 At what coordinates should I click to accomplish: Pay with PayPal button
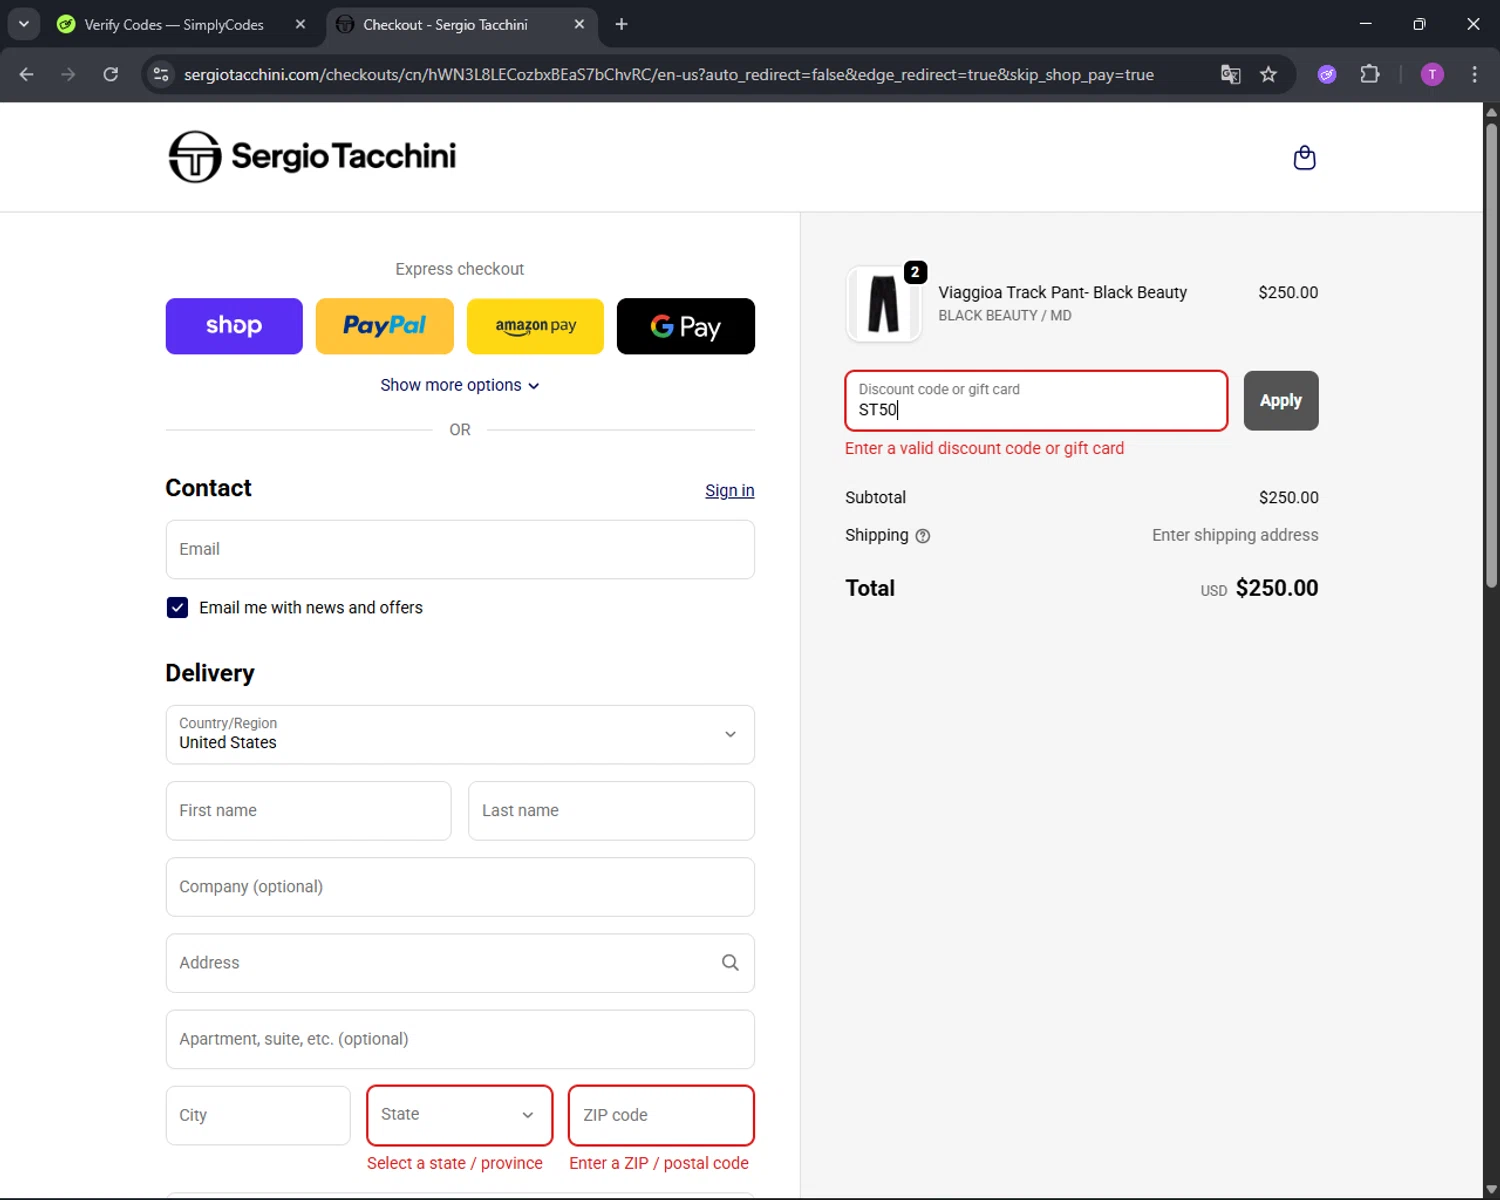385,326
